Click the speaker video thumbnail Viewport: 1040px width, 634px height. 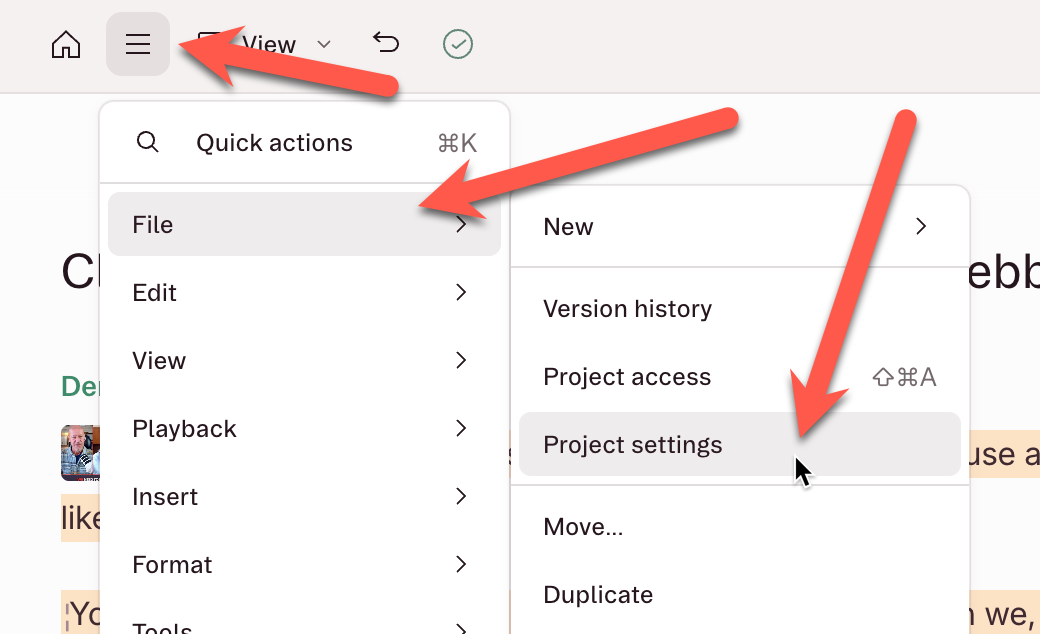pos(80,453)
